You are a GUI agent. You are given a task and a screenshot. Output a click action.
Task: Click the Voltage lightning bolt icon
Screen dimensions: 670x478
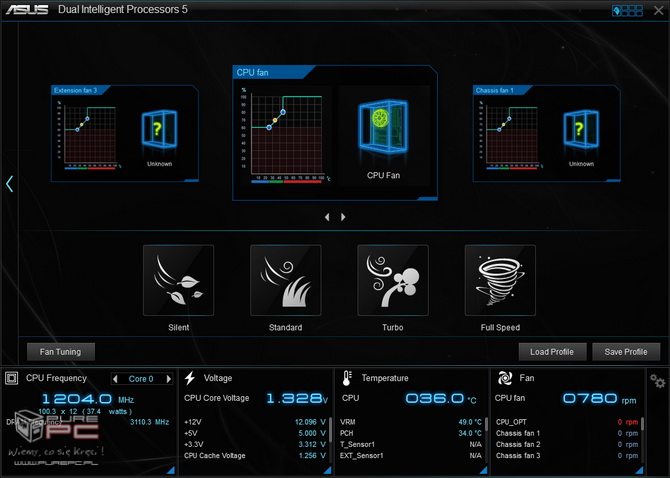pyautogui.click(x=190, y=378)
